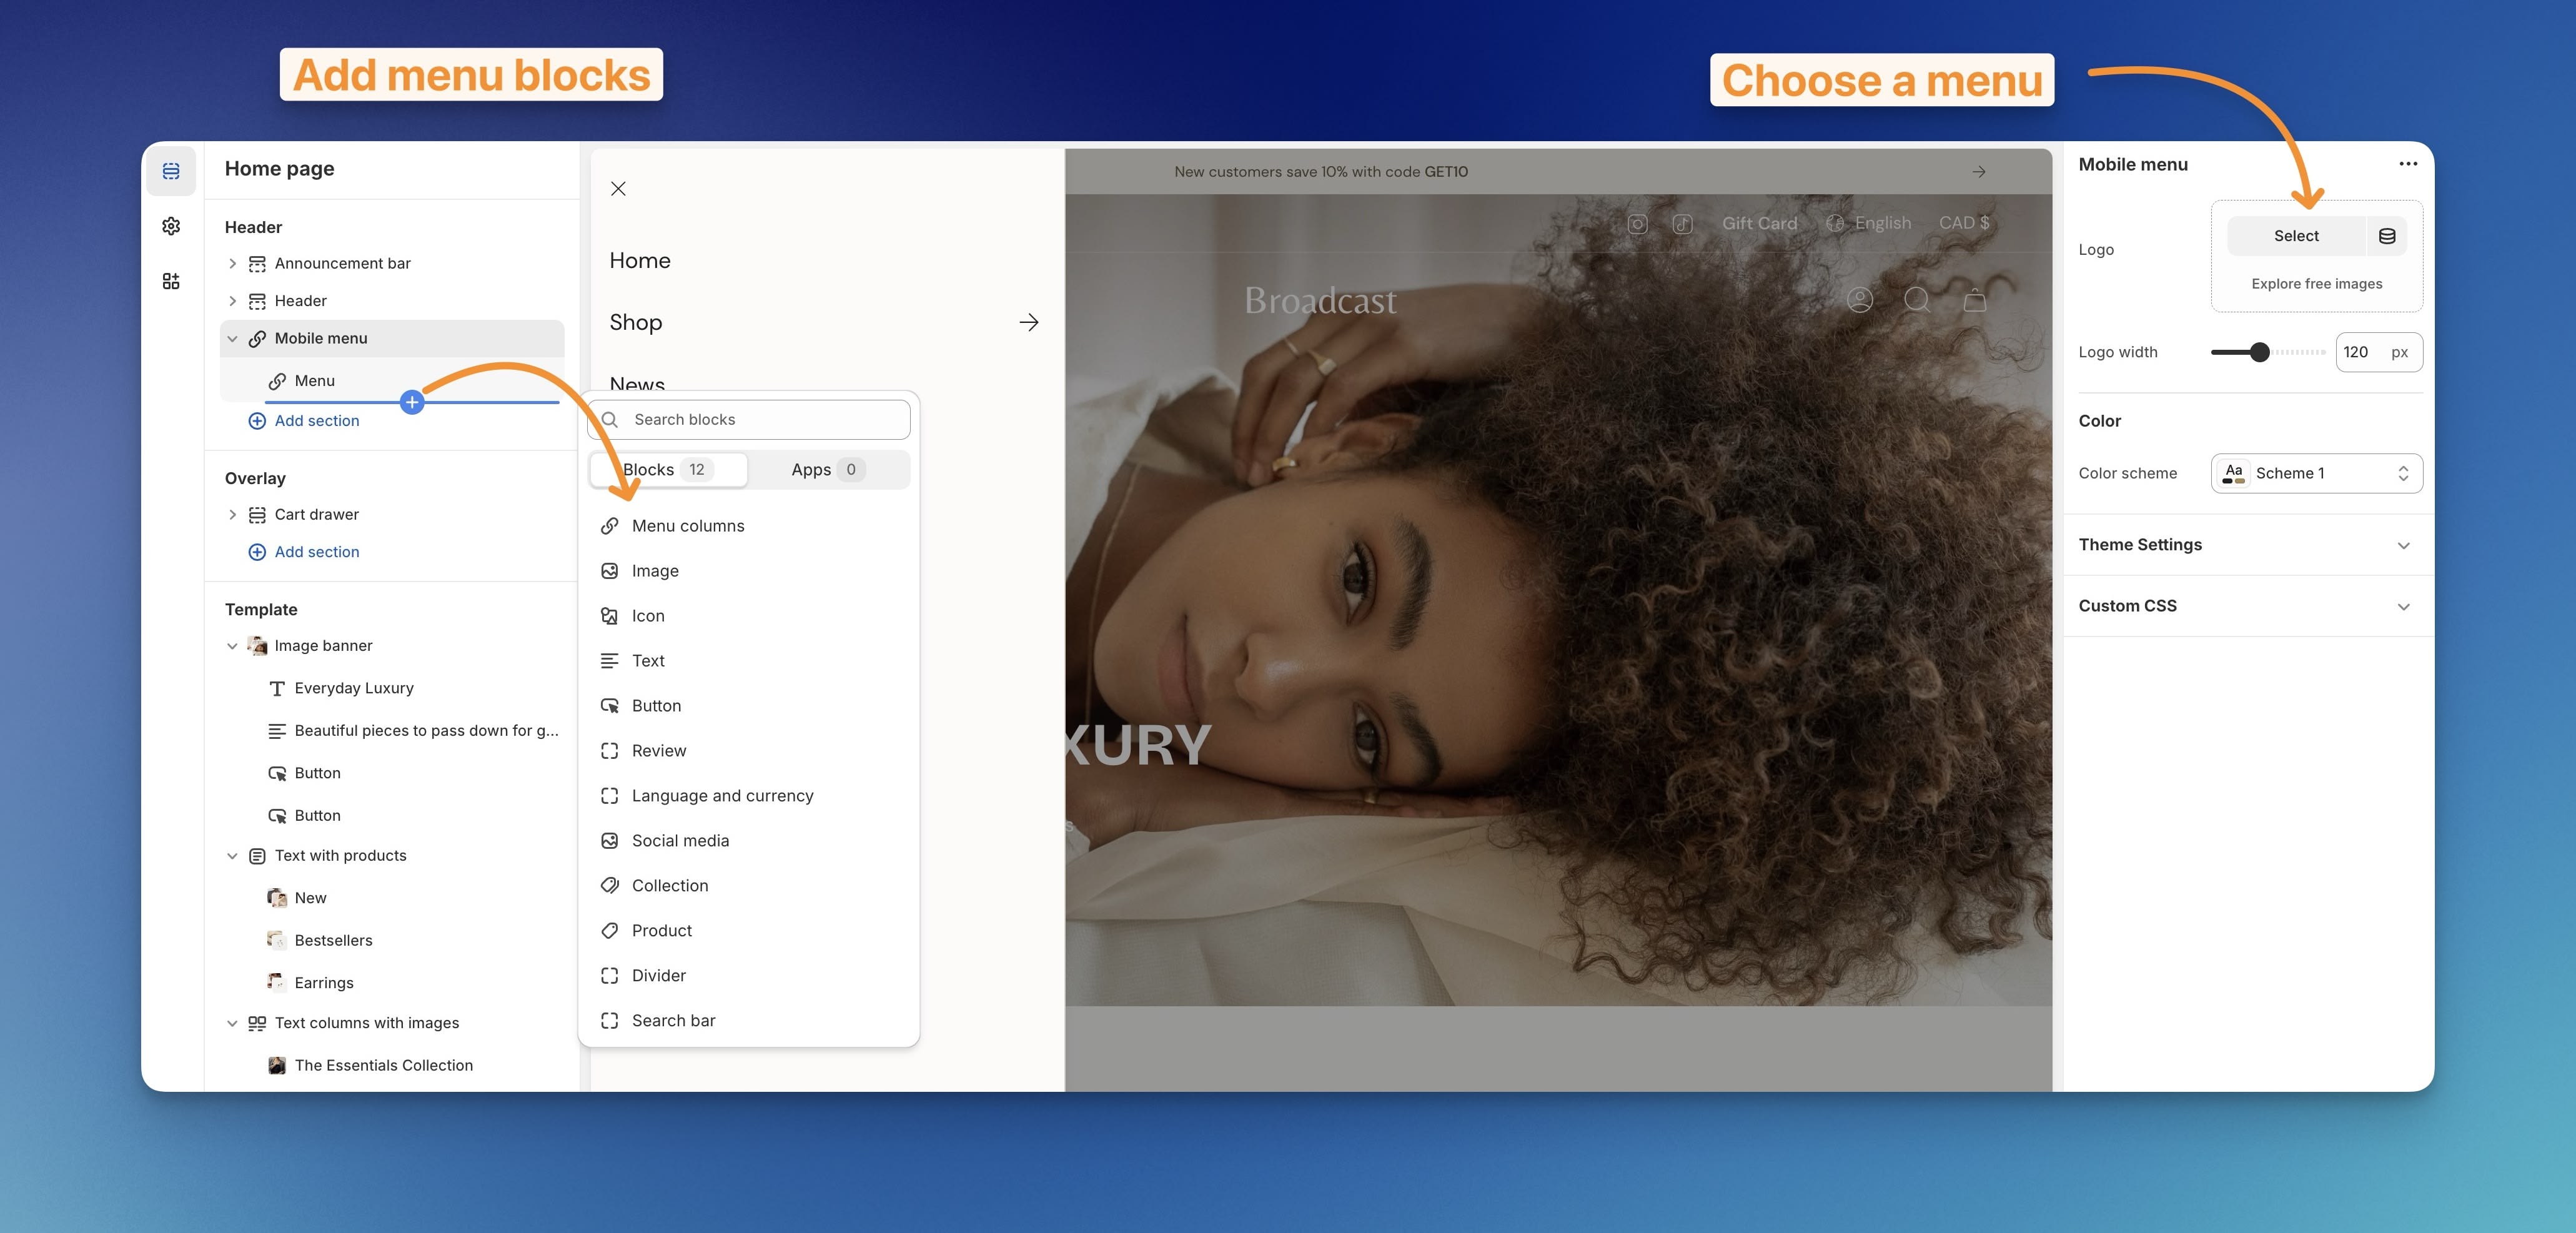
Task: Click Explore free images link
Action: pyautogui.click(x=2316, y=284)
